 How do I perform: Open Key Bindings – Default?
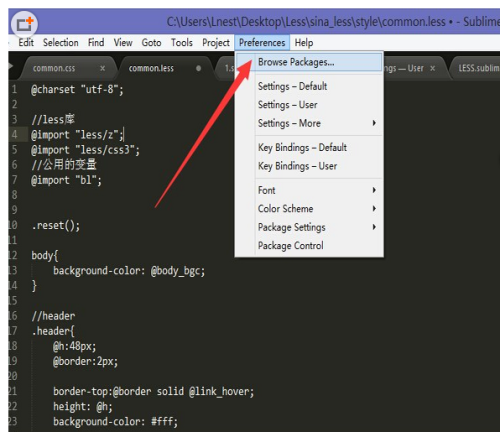point(309,147)
